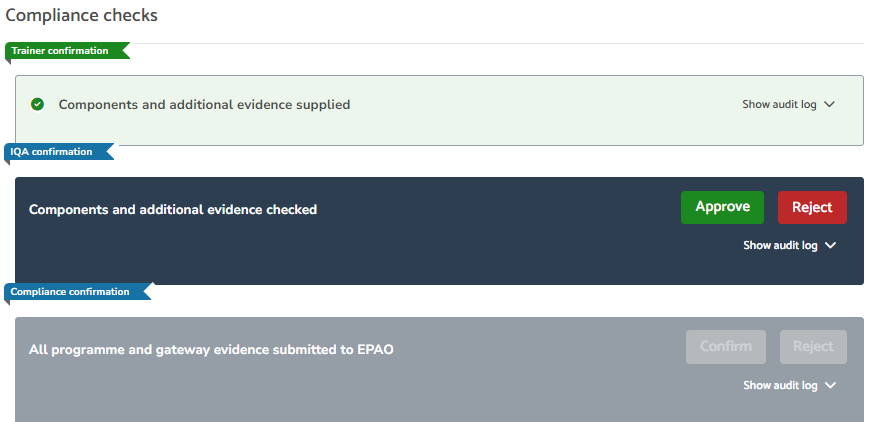This screenshot has height=422, width=872.
Task: Click the chevron beside Trainer audit log
Action: (829, 105)
